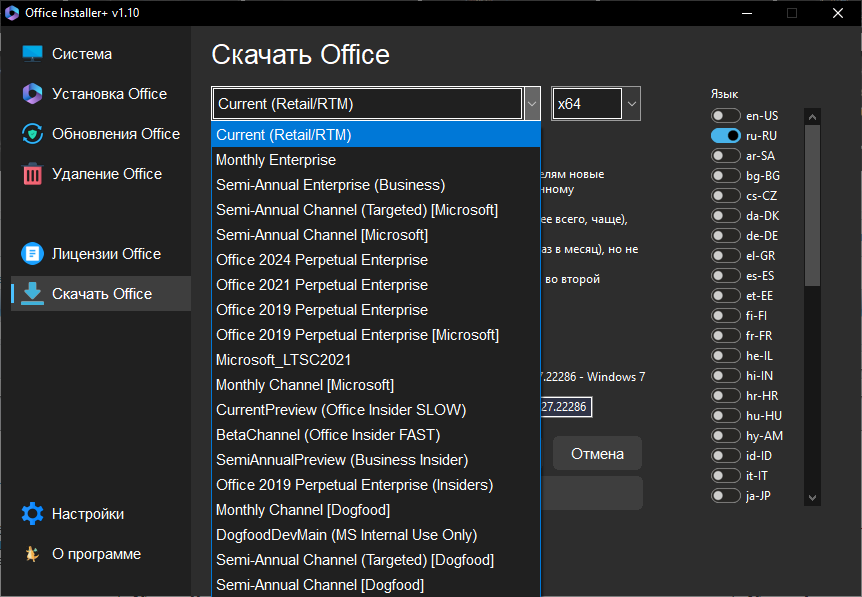Click the Система monitor icon
Viewport: 862px width, 597px height.
tap(33, 54)
